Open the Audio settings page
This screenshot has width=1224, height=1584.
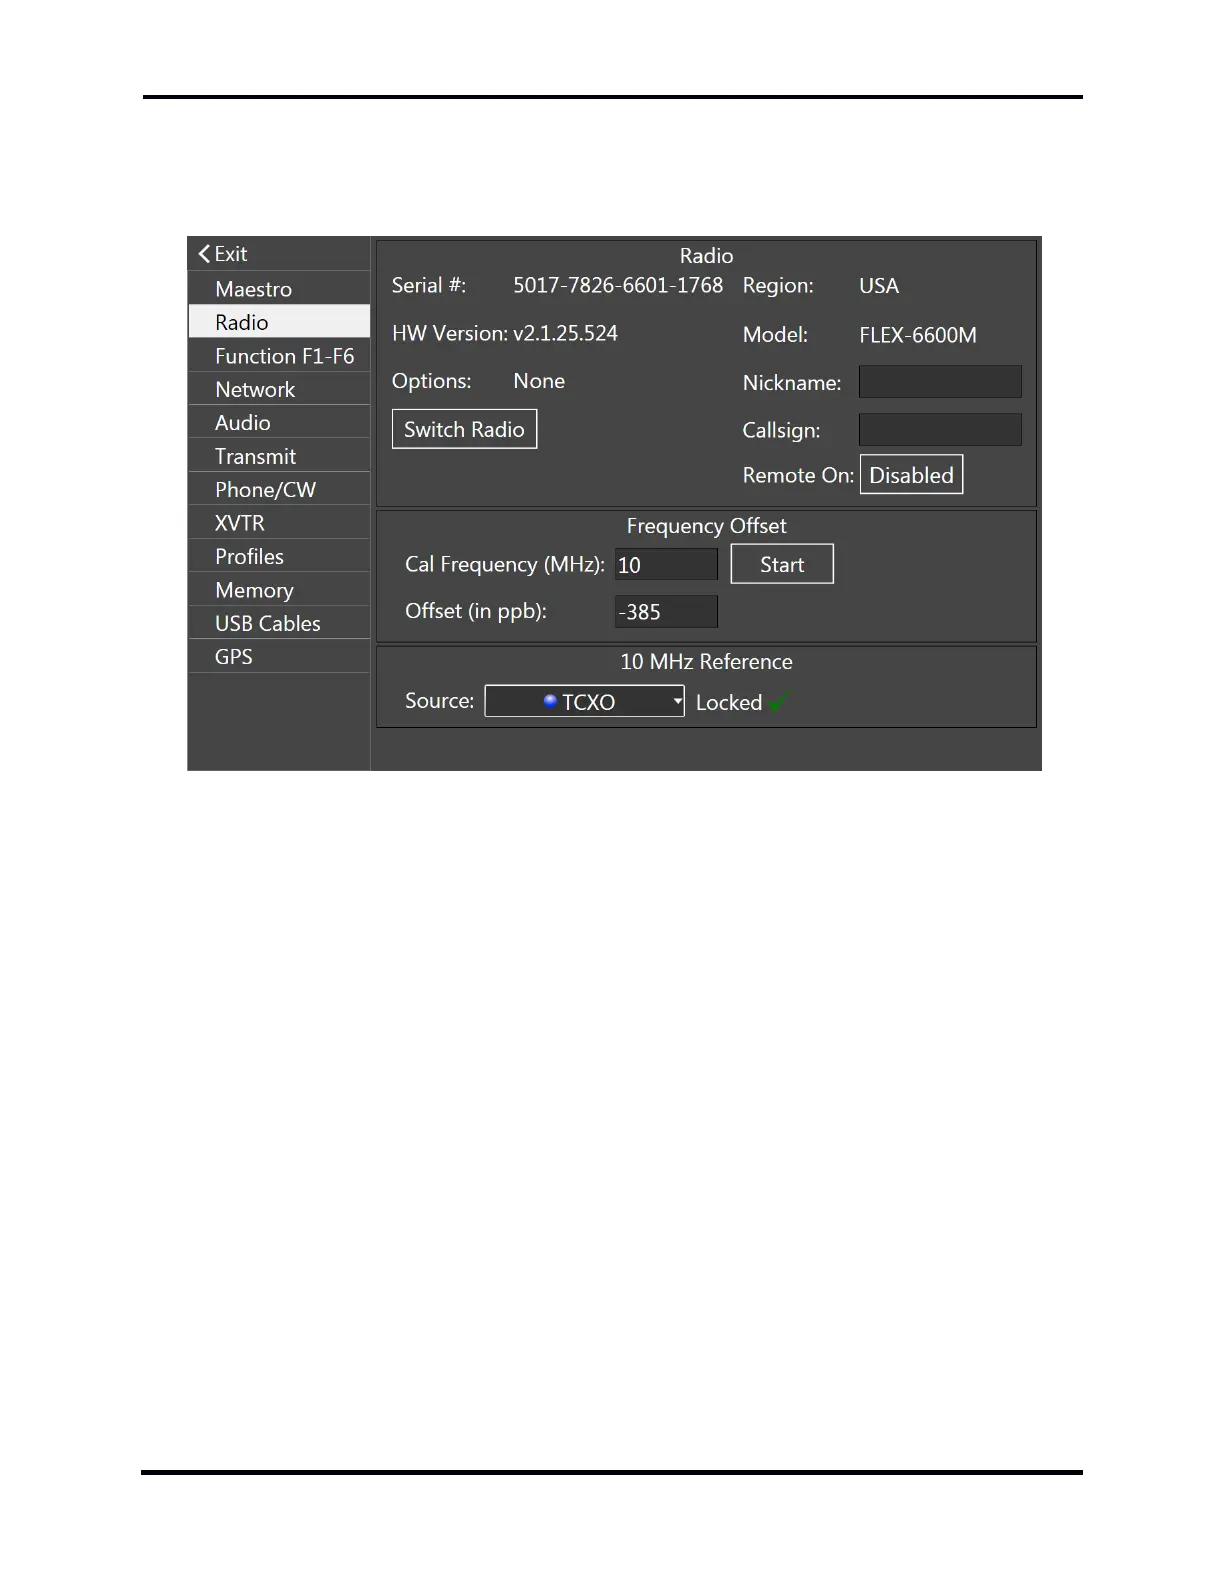pyautogui.click(x=279, y=422)
